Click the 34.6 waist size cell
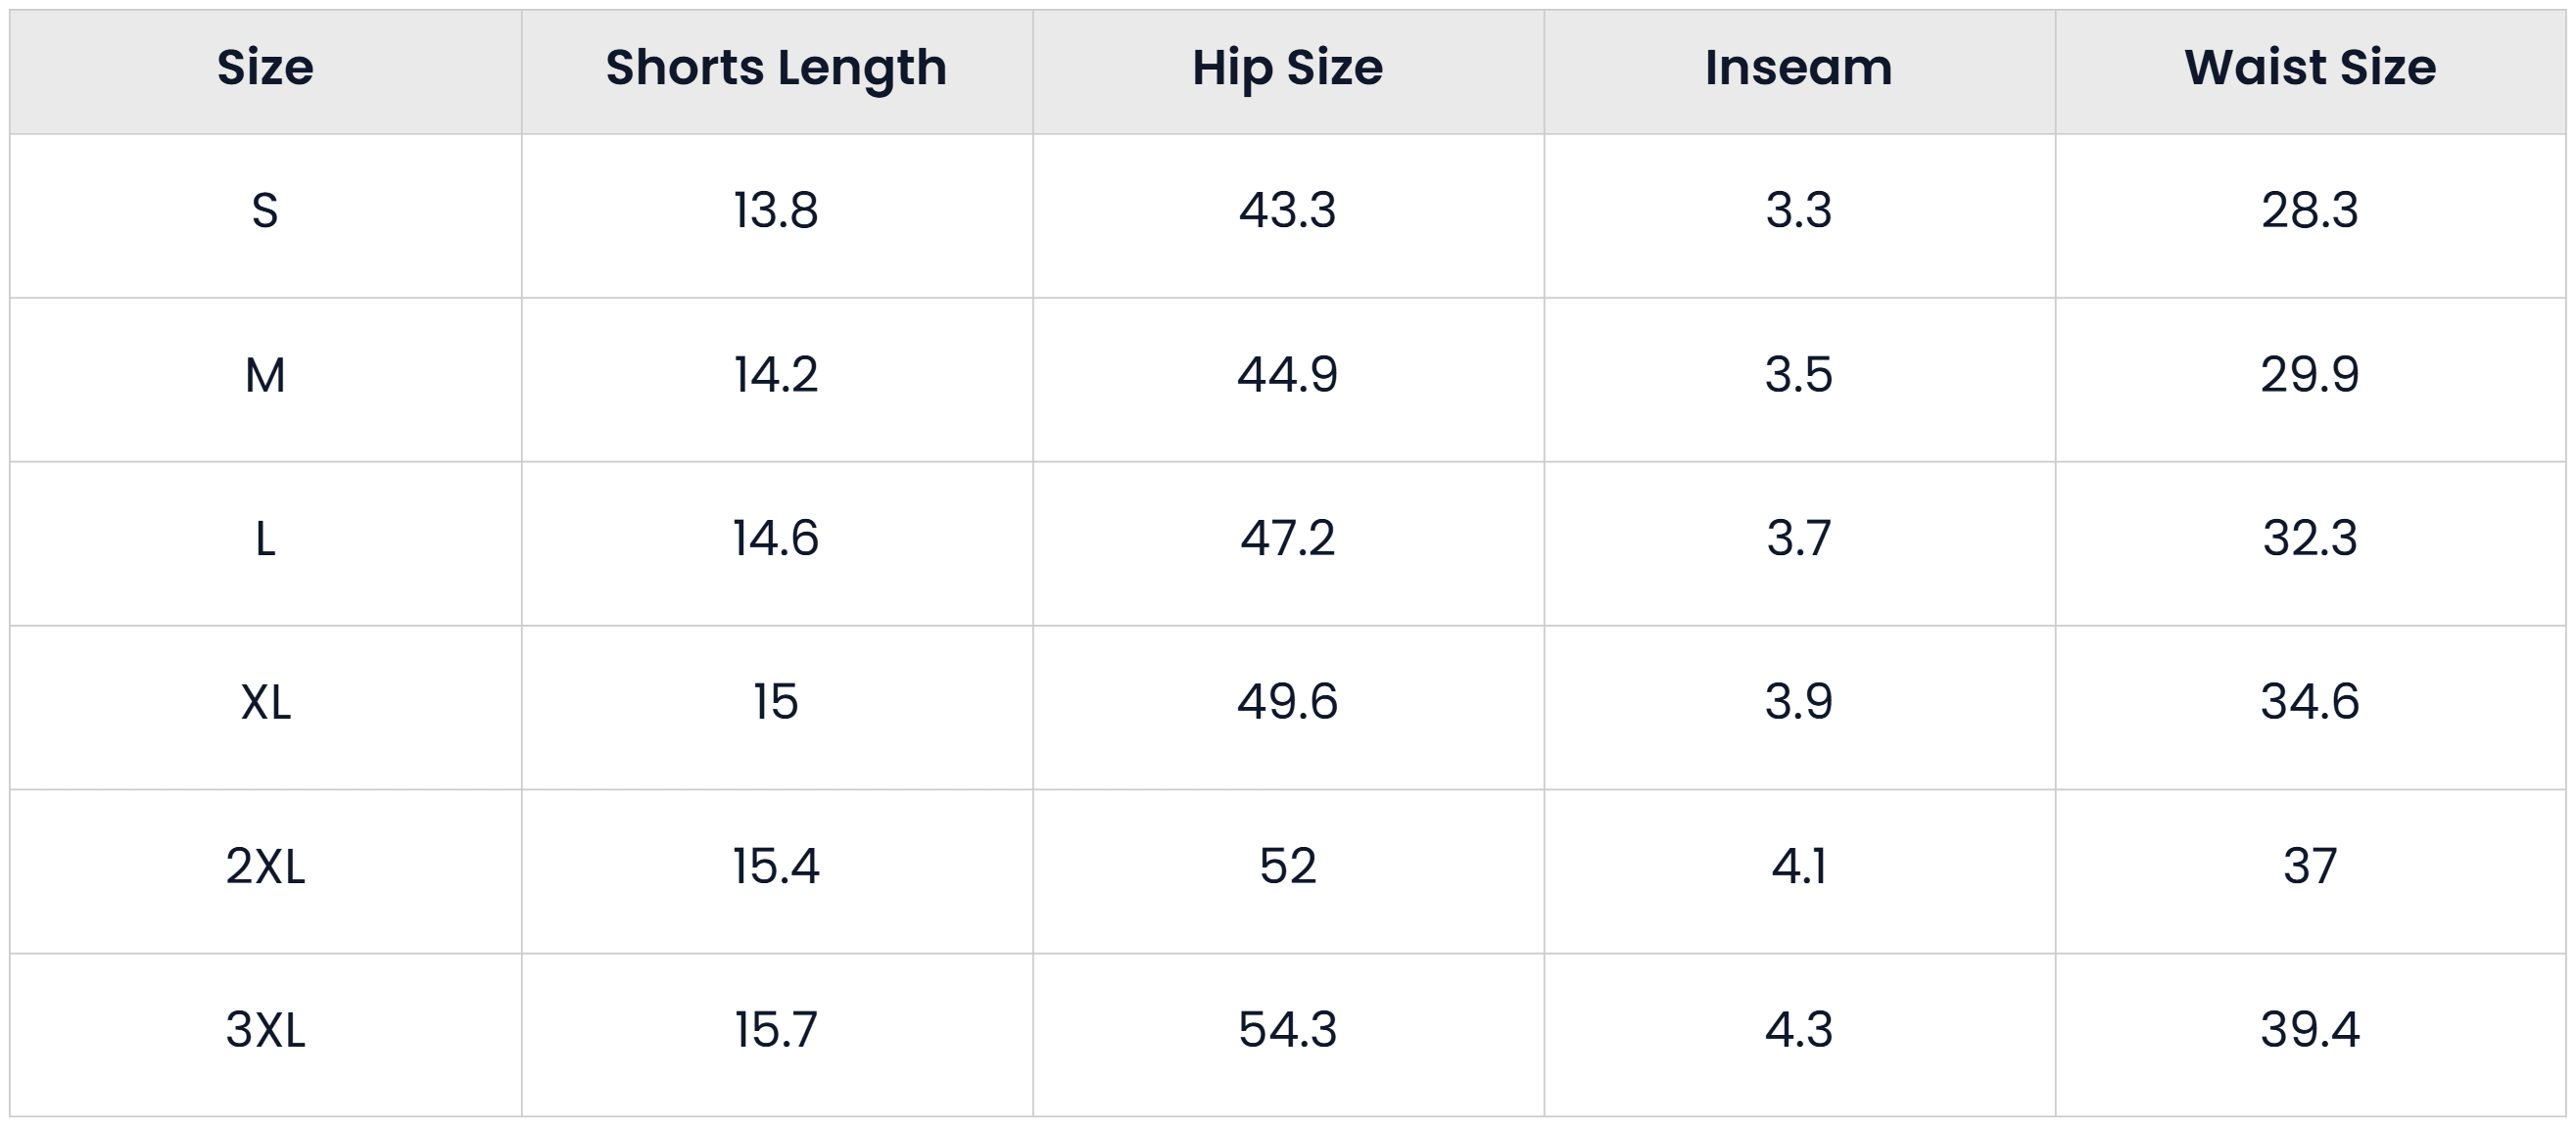 (x=2310, y=702)
